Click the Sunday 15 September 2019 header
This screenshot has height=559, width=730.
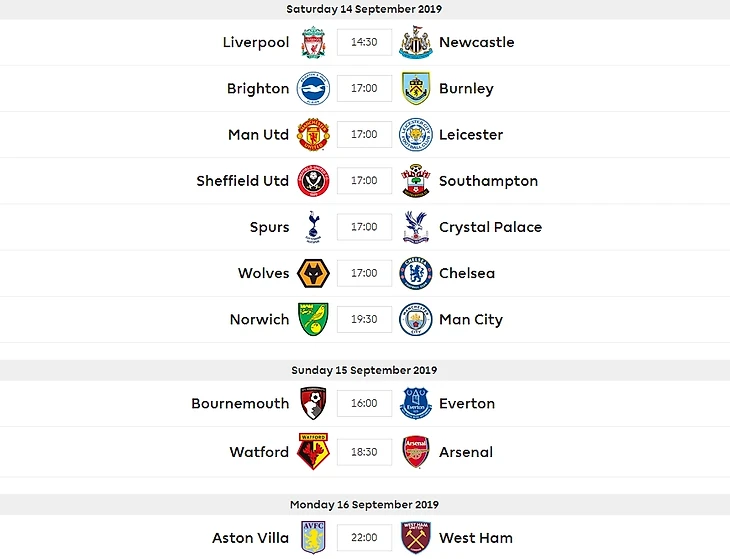coord(364,370)
